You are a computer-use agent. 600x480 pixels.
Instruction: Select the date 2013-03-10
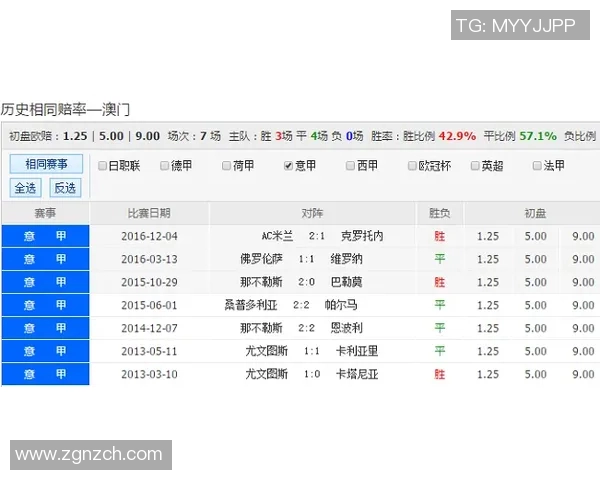[149, 374]
